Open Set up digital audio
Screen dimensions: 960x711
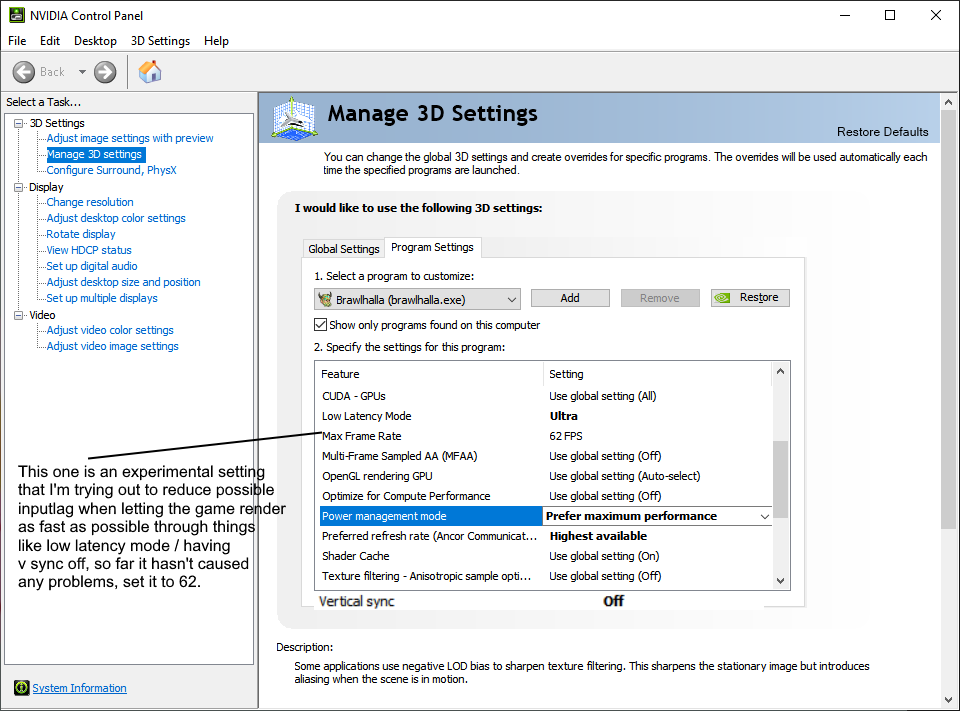pos(92,266)
